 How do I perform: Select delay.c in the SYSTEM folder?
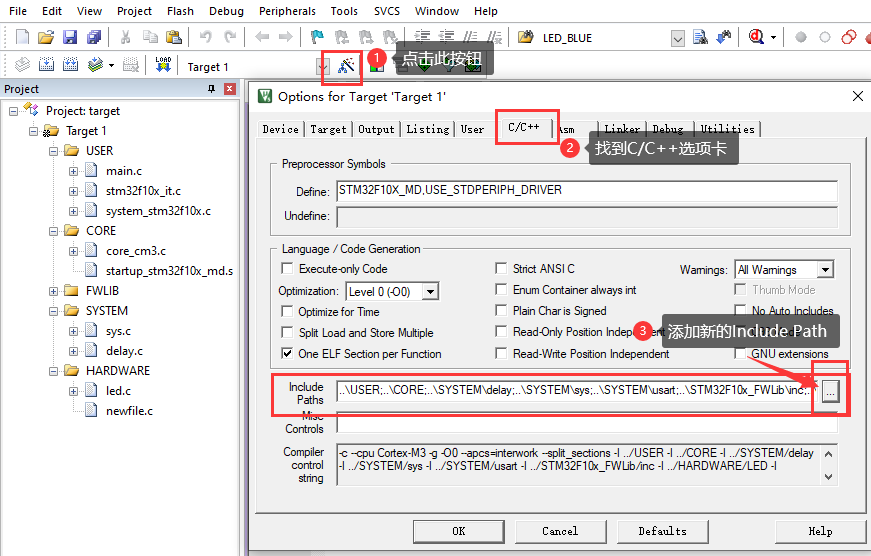(124, 351)
